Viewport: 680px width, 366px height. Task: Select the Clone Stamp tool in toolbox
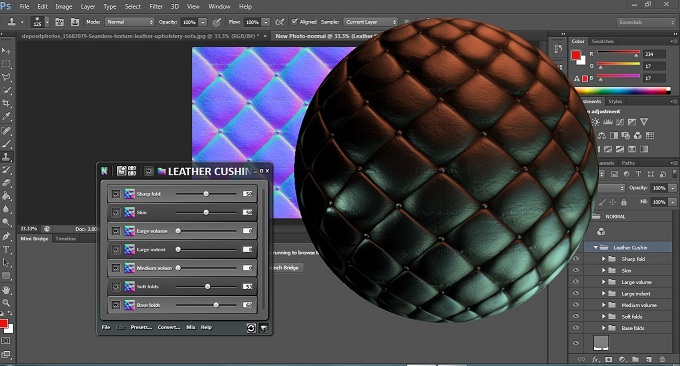(x=6, y=157)
